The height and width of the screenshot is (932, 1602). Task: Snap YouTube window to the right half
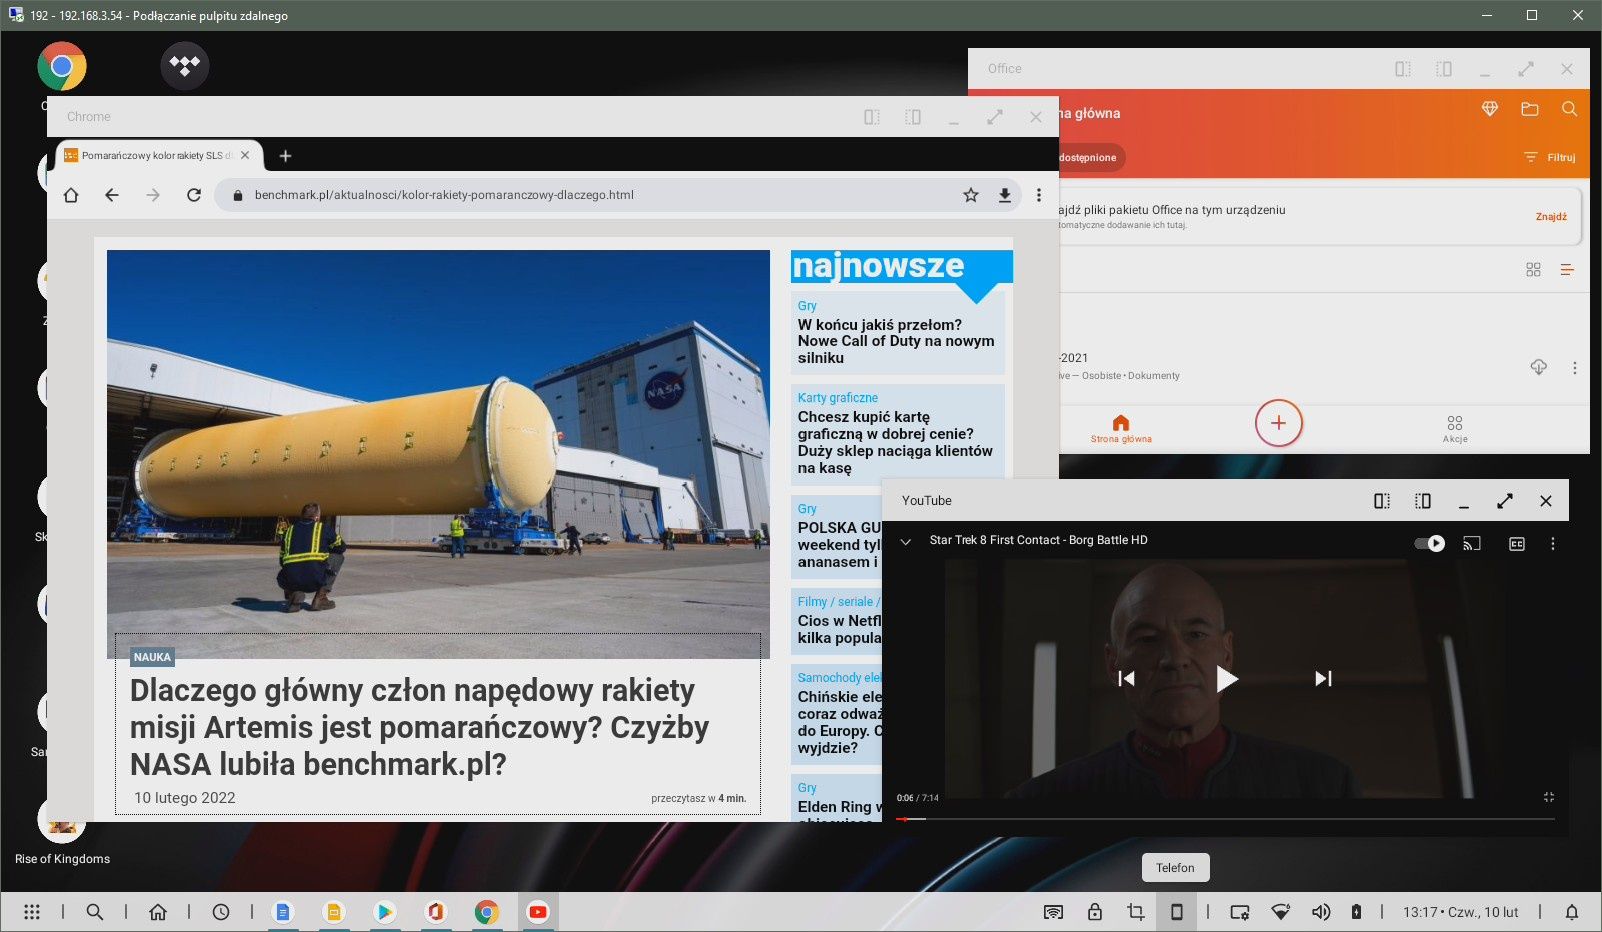pyautogui.click(x=1423, y=501)
